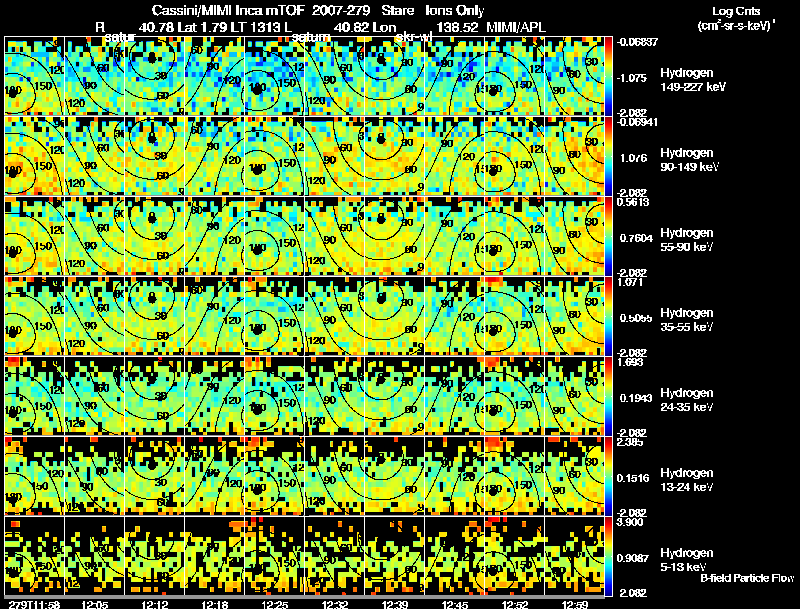Click the '12:45' time label
The image size is (800, 609).
(455, 604)
